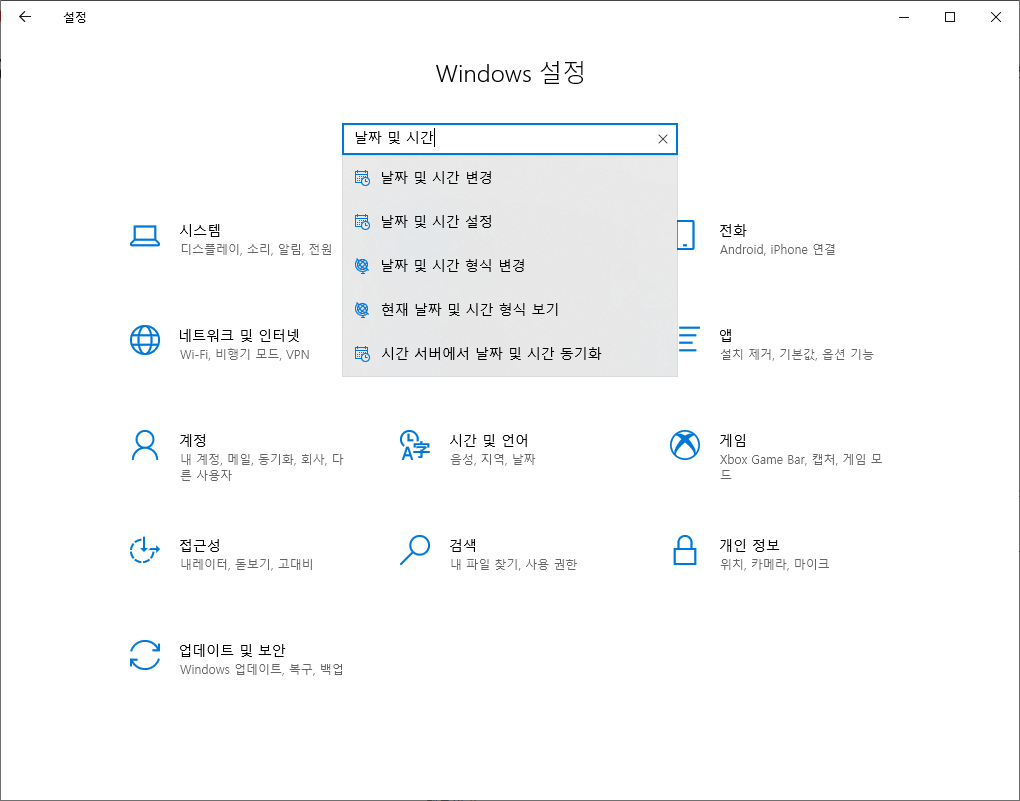Open the 게임 category title

pyautogui.click(x=733, y=441)
